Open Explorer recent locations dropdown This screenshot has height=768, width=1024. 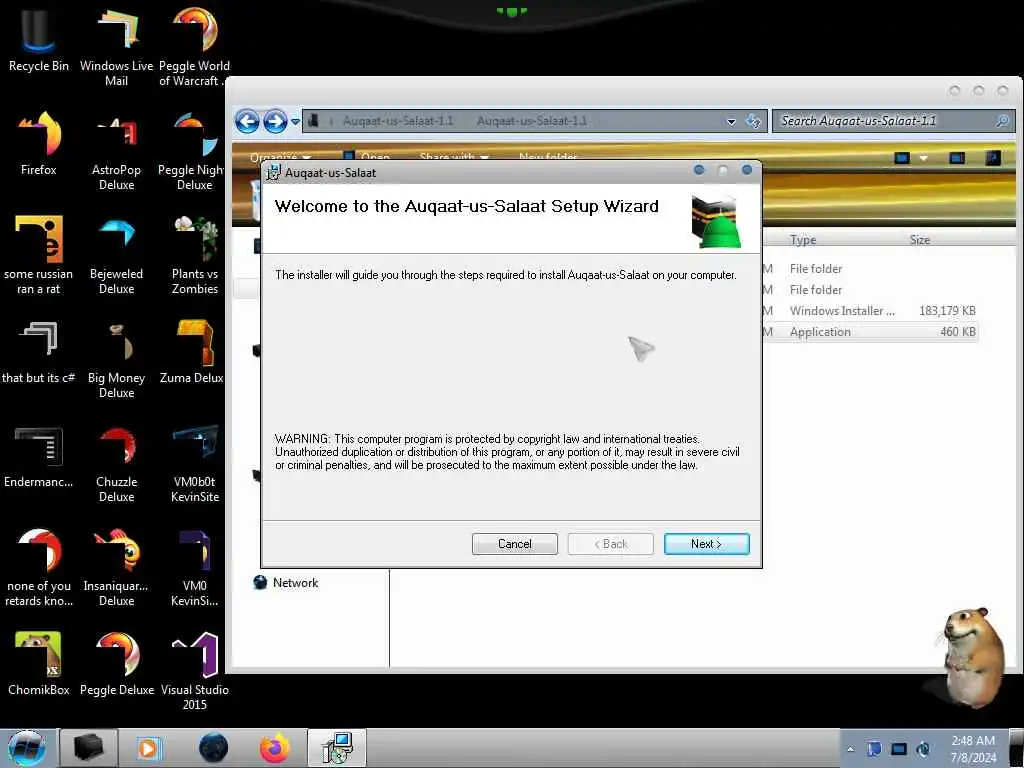coord(295,121)
